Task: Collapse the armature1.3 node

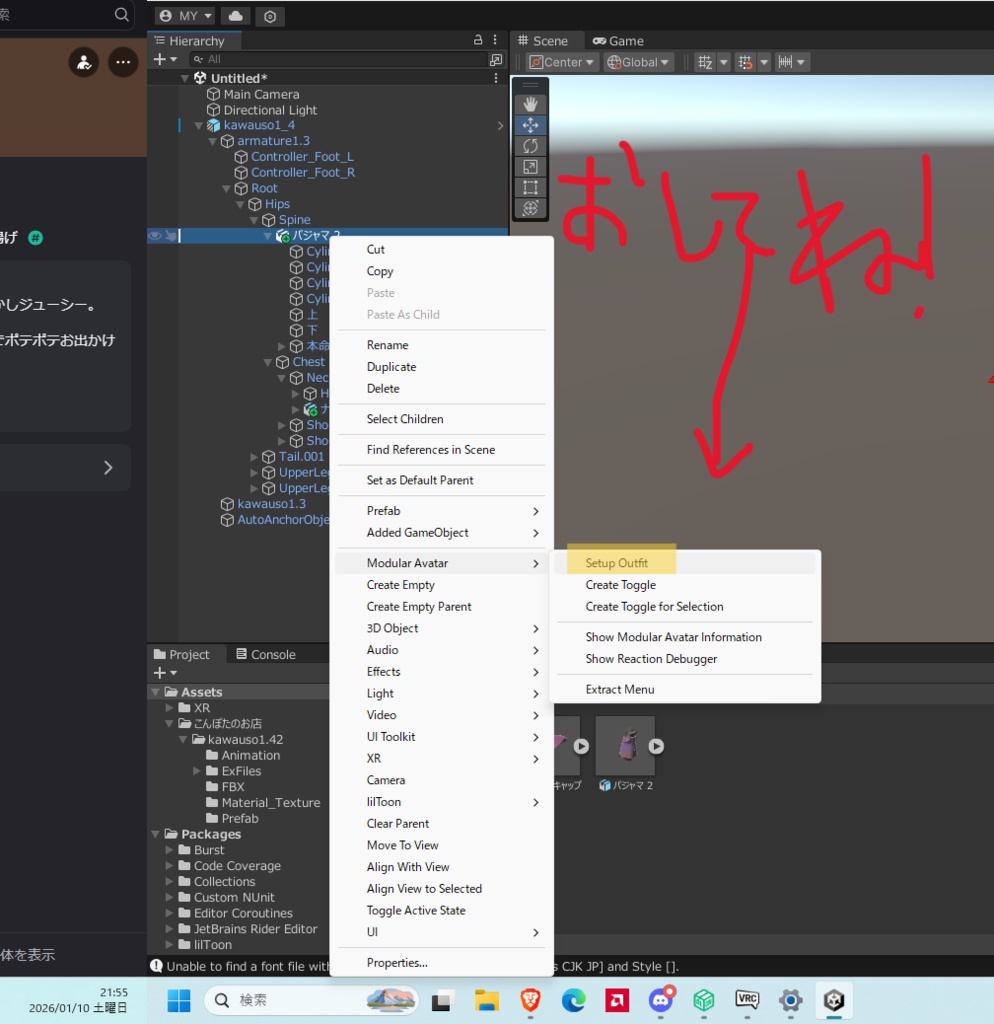Action: point(212,141)
